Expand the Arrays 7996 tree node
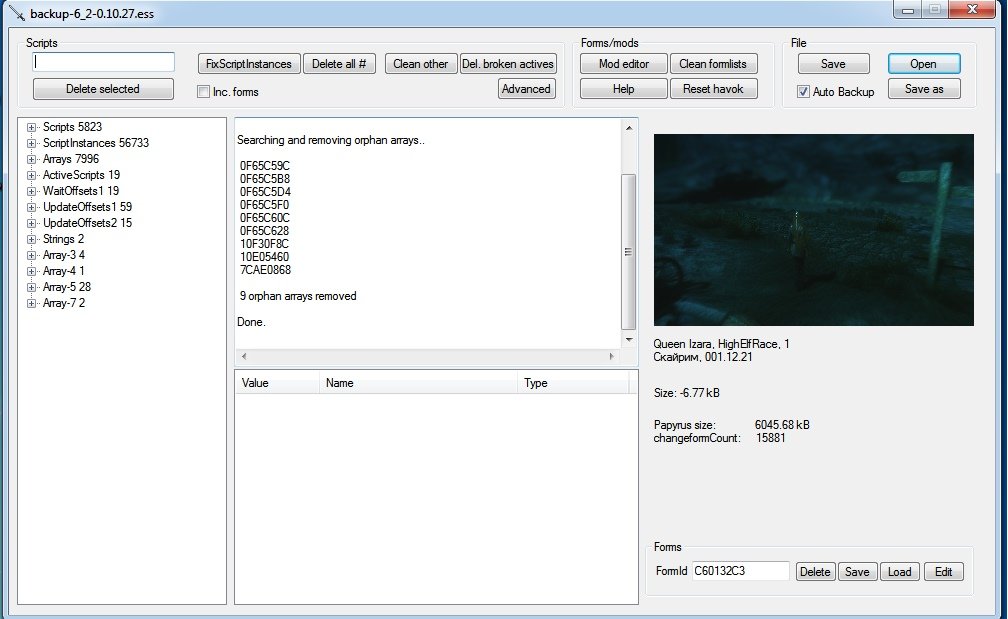The height and width of the screenshot is (619, 1008). pos(32,159)
